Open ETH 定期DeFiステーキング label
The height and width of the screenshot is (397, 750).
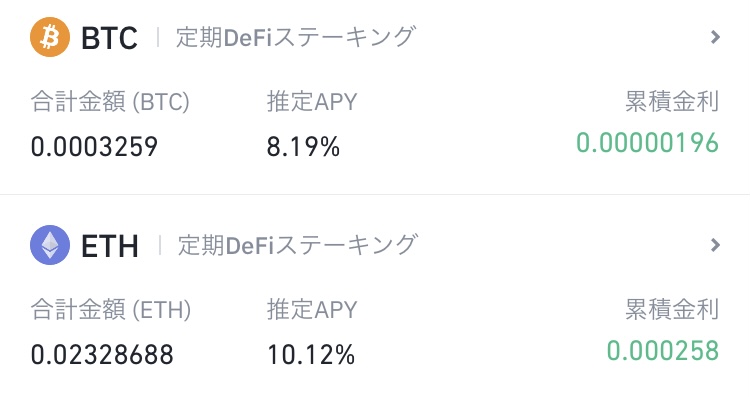tap(298, 245)
